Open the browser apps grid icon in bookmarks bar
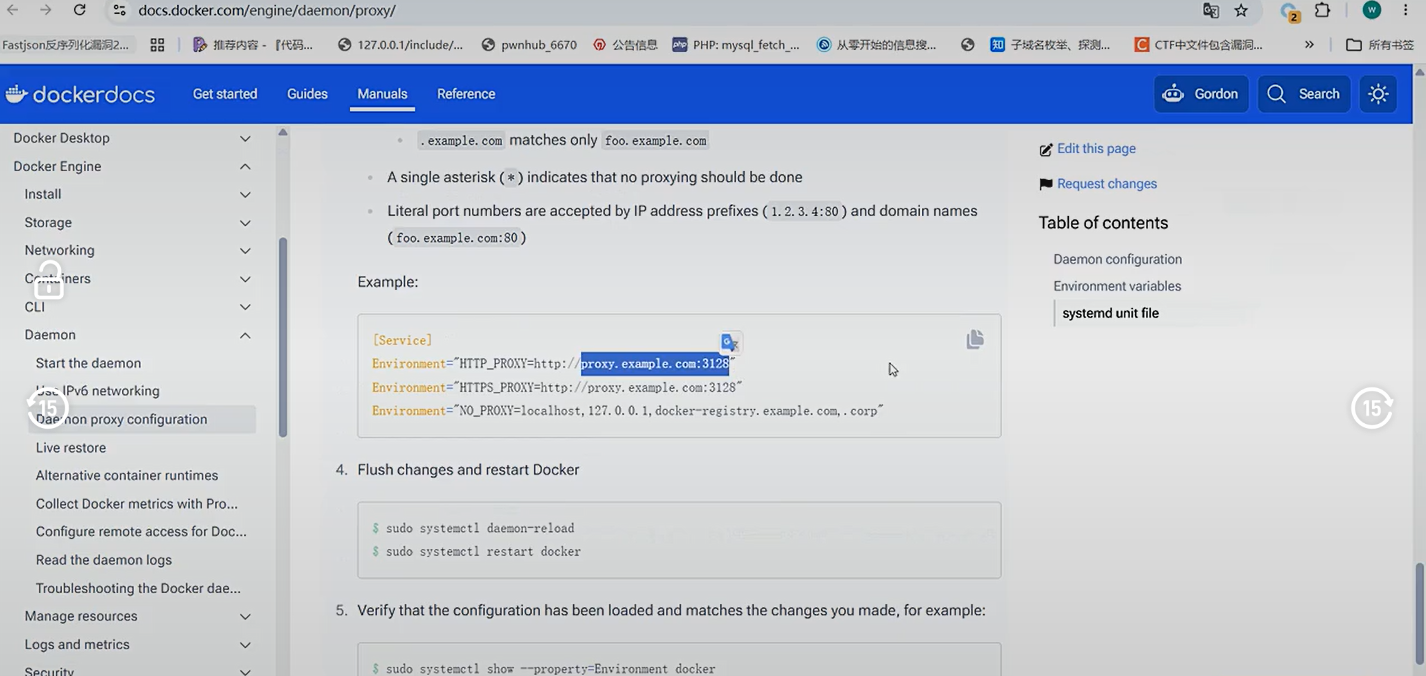This screenshot has height=676, width=1426. pos(157,44)
